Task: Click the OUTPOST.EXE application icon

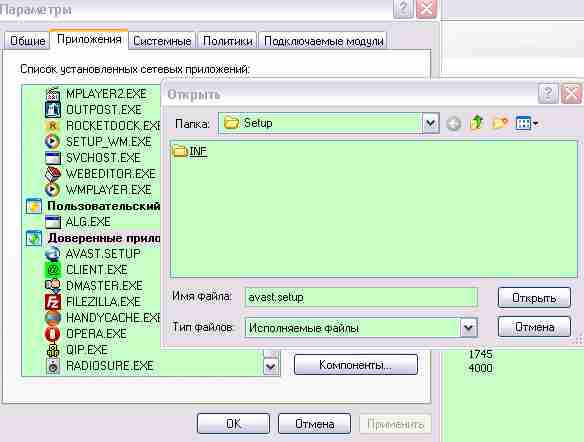Action: click(x=53, y=110)
